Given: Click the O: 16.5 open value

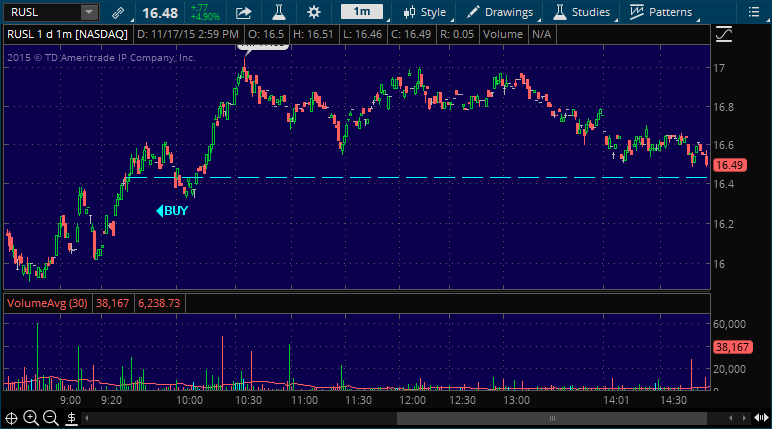Looking at the screenshot, I should (x=266, y=34).
